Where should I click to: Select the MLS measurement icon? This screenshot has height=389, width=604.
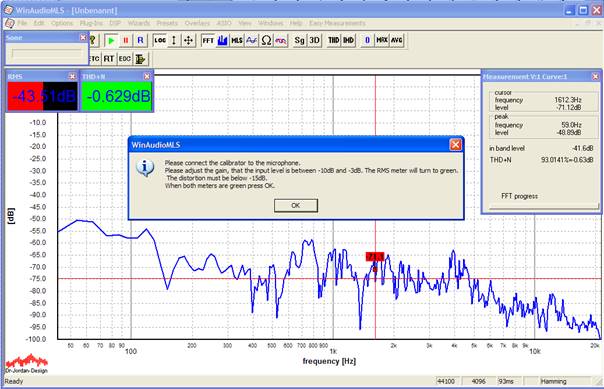(237, 40)
